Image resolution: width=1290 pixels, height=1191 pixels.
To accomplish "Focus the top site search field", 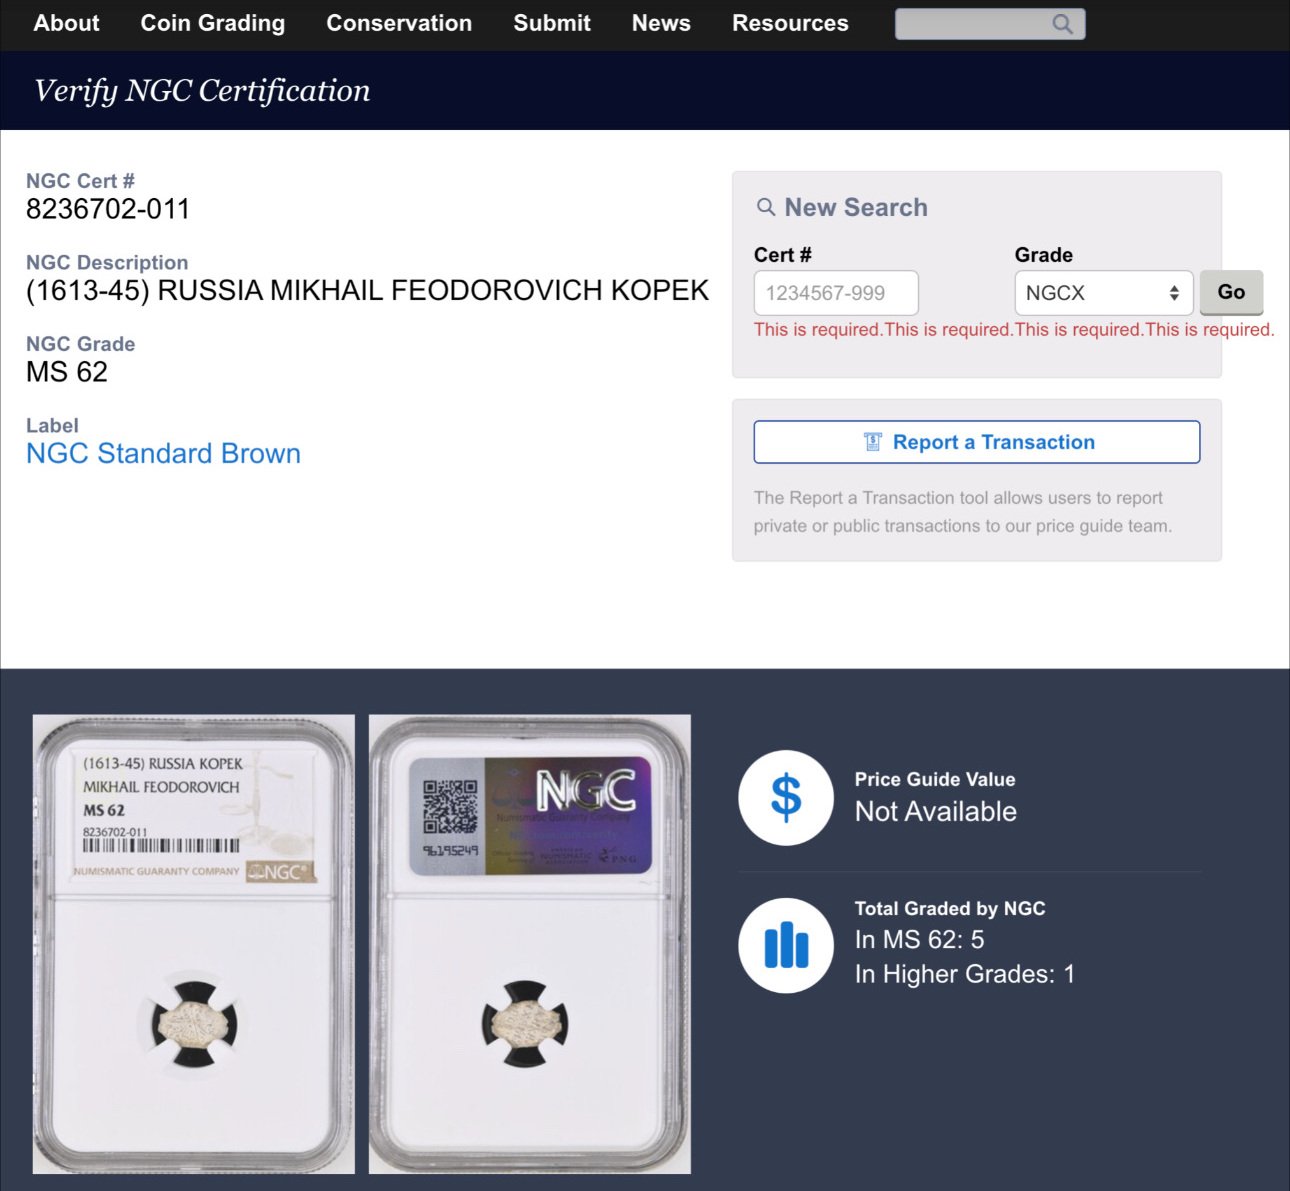I will click(990, 24).
